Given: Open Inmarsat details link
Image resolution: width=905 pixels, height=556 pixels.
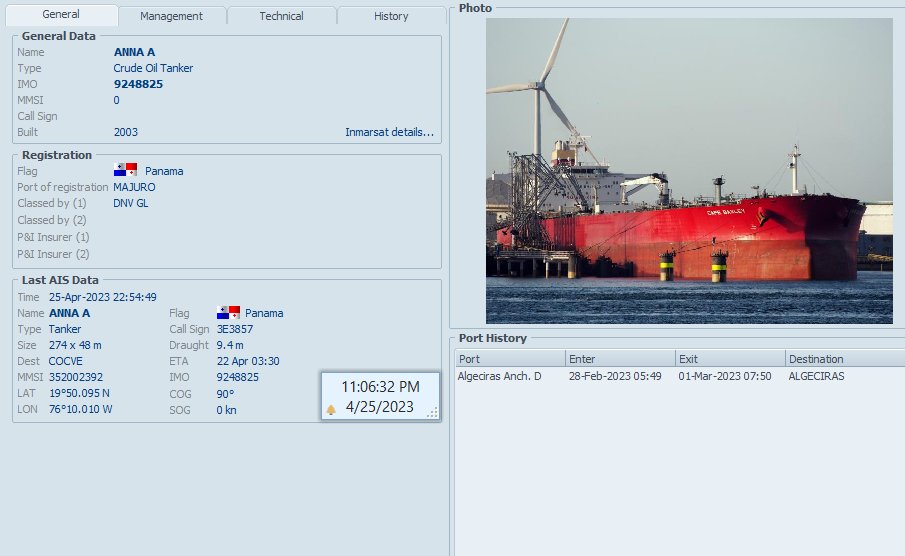Looking at the screenshot, I should (390, 132).
